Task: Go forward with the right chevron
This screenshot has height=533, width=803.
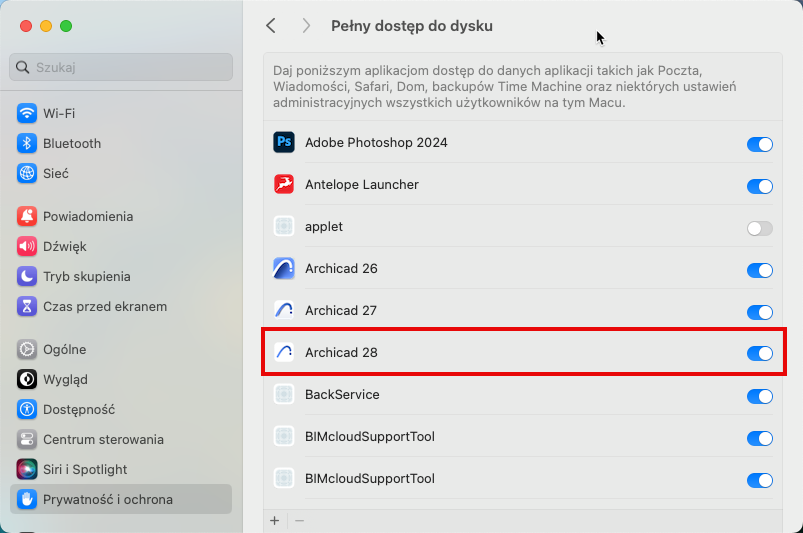Action: pos(306,26)
